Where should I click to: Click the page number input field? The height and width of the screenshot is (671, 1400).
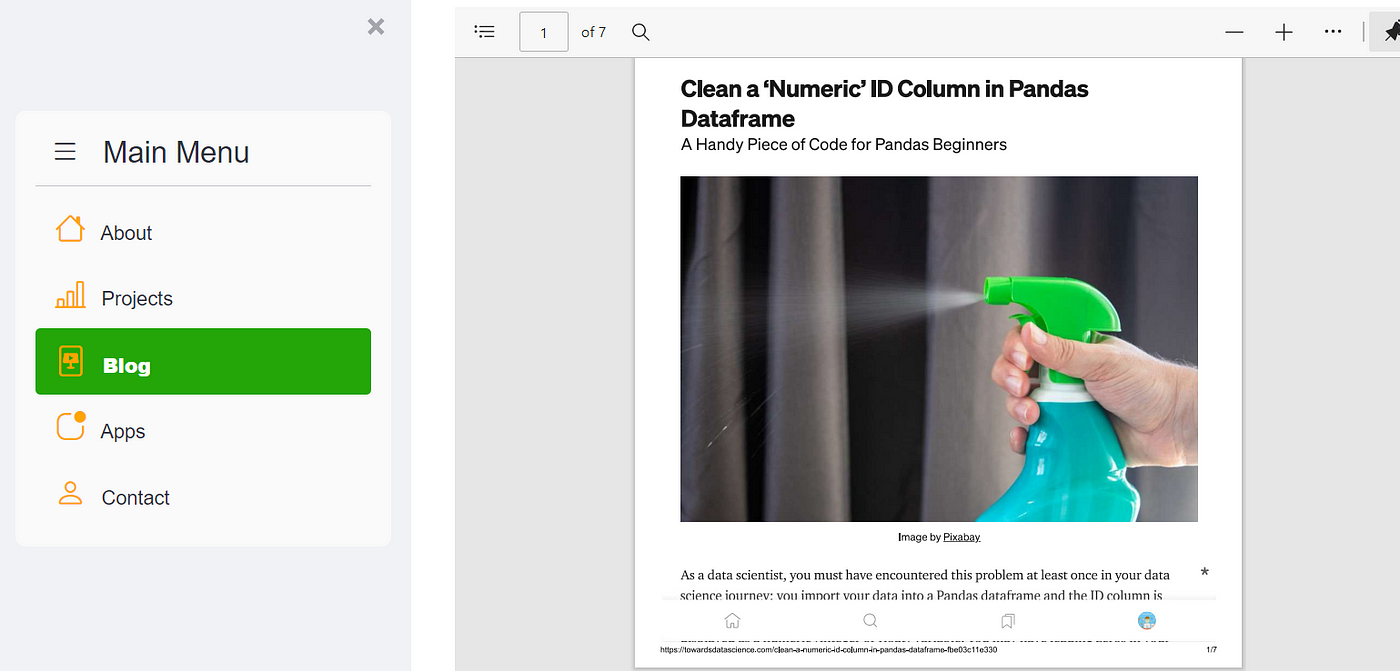pyautogui.click(x=544, y=32)
